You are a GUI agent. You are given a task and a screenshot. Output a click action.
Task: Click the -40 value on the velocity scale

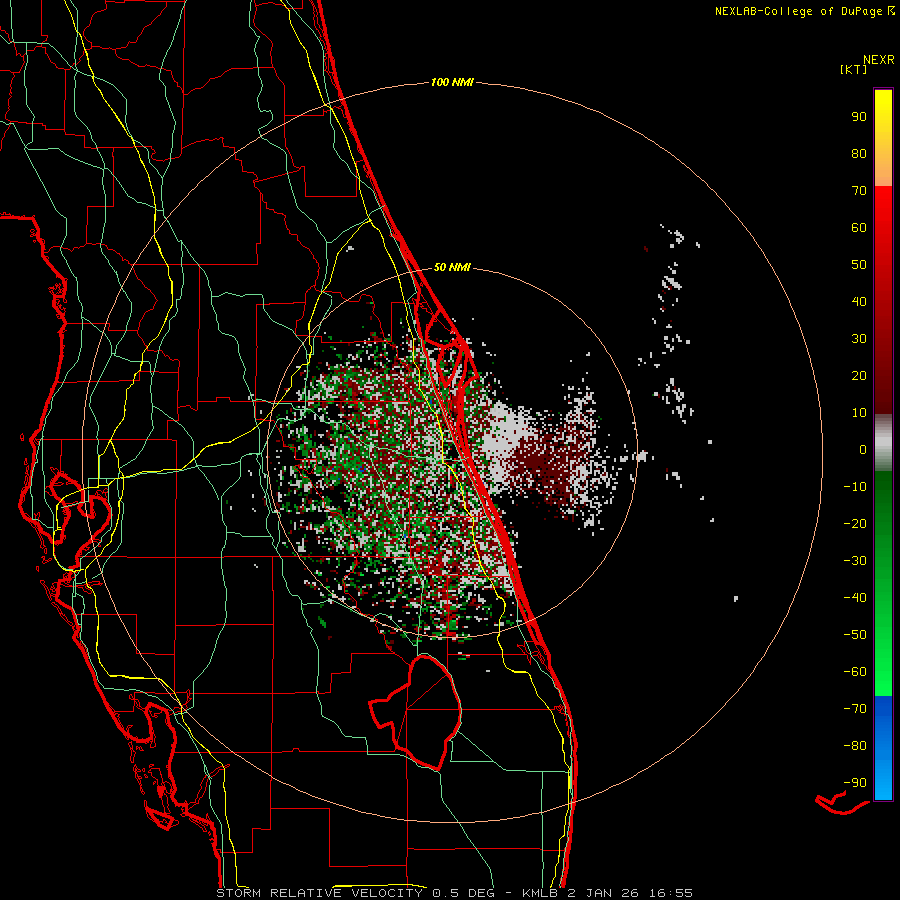(x=855, y=598)
